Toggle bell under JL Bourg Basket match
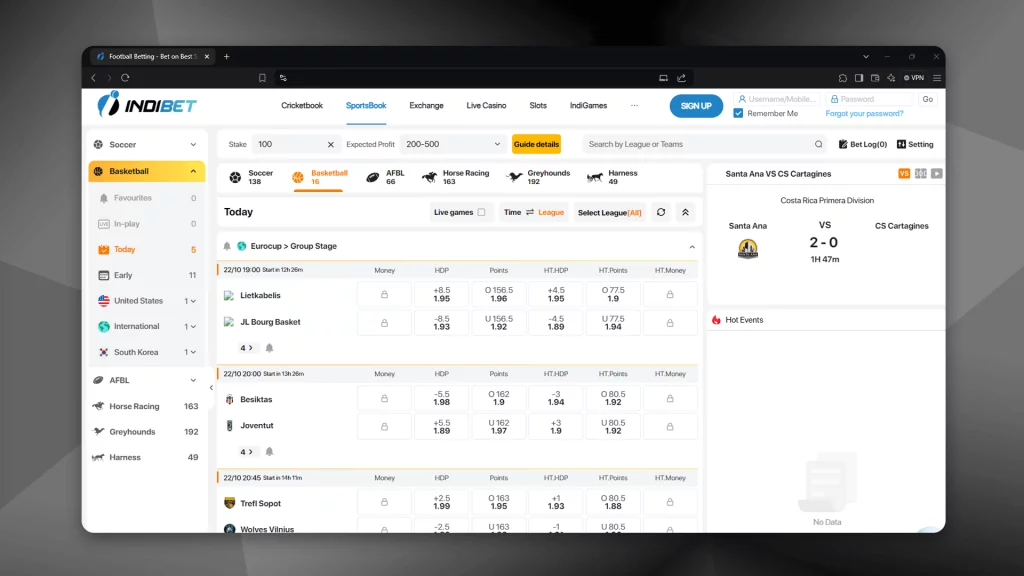1024x576 pixels. point(269,348)
